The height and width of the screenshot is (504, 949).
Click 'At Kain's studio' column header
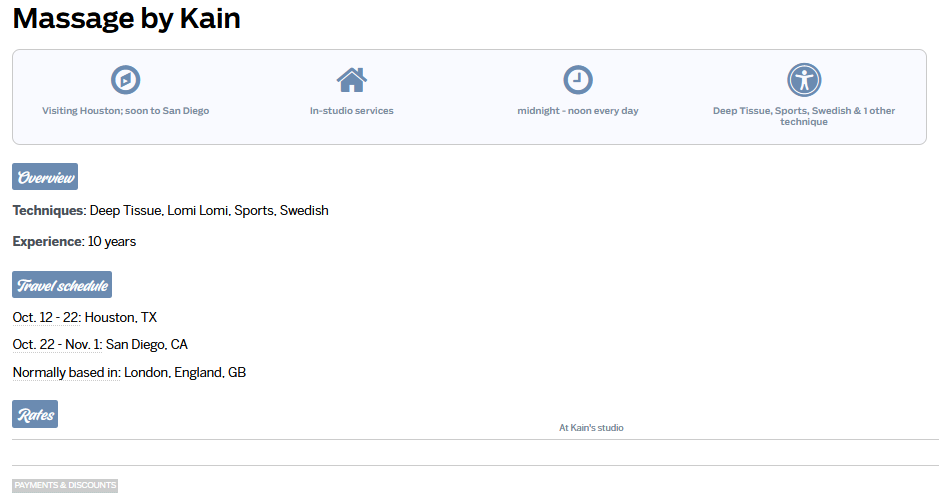click(x=591, y=428)
